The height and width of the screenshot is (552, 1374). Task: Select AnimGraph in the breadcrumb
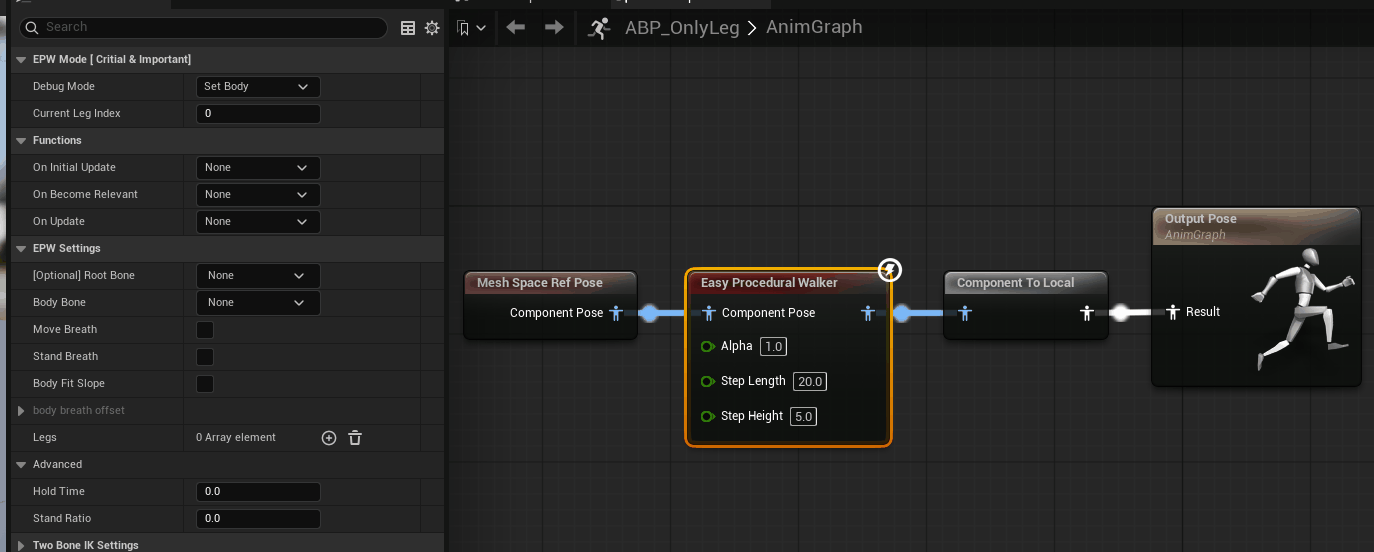tap(814, 27)
